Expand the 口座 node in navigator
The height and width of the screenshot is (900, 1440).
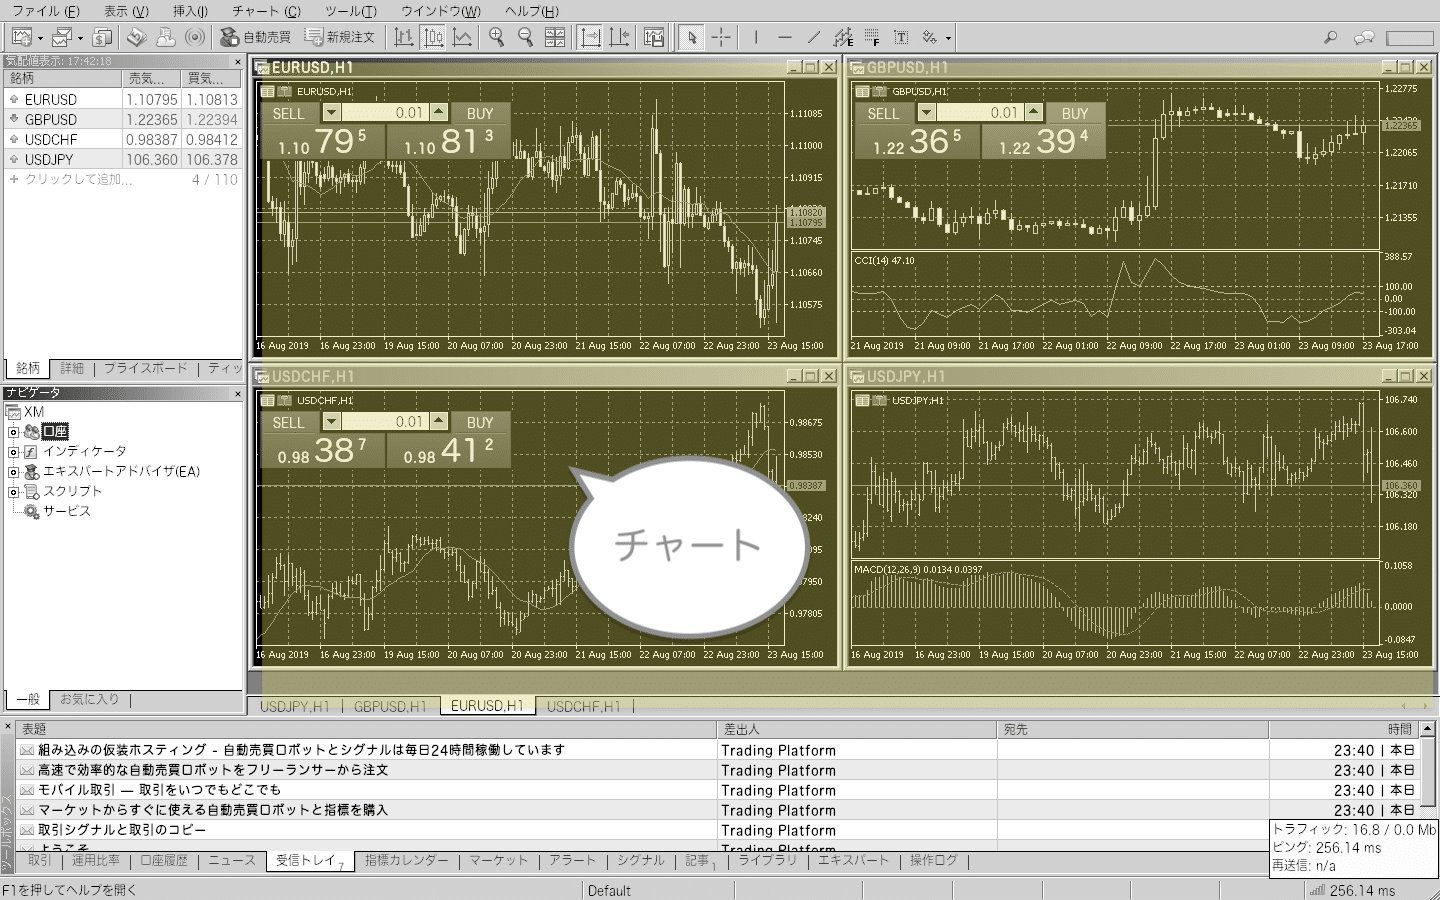(13, 432)
